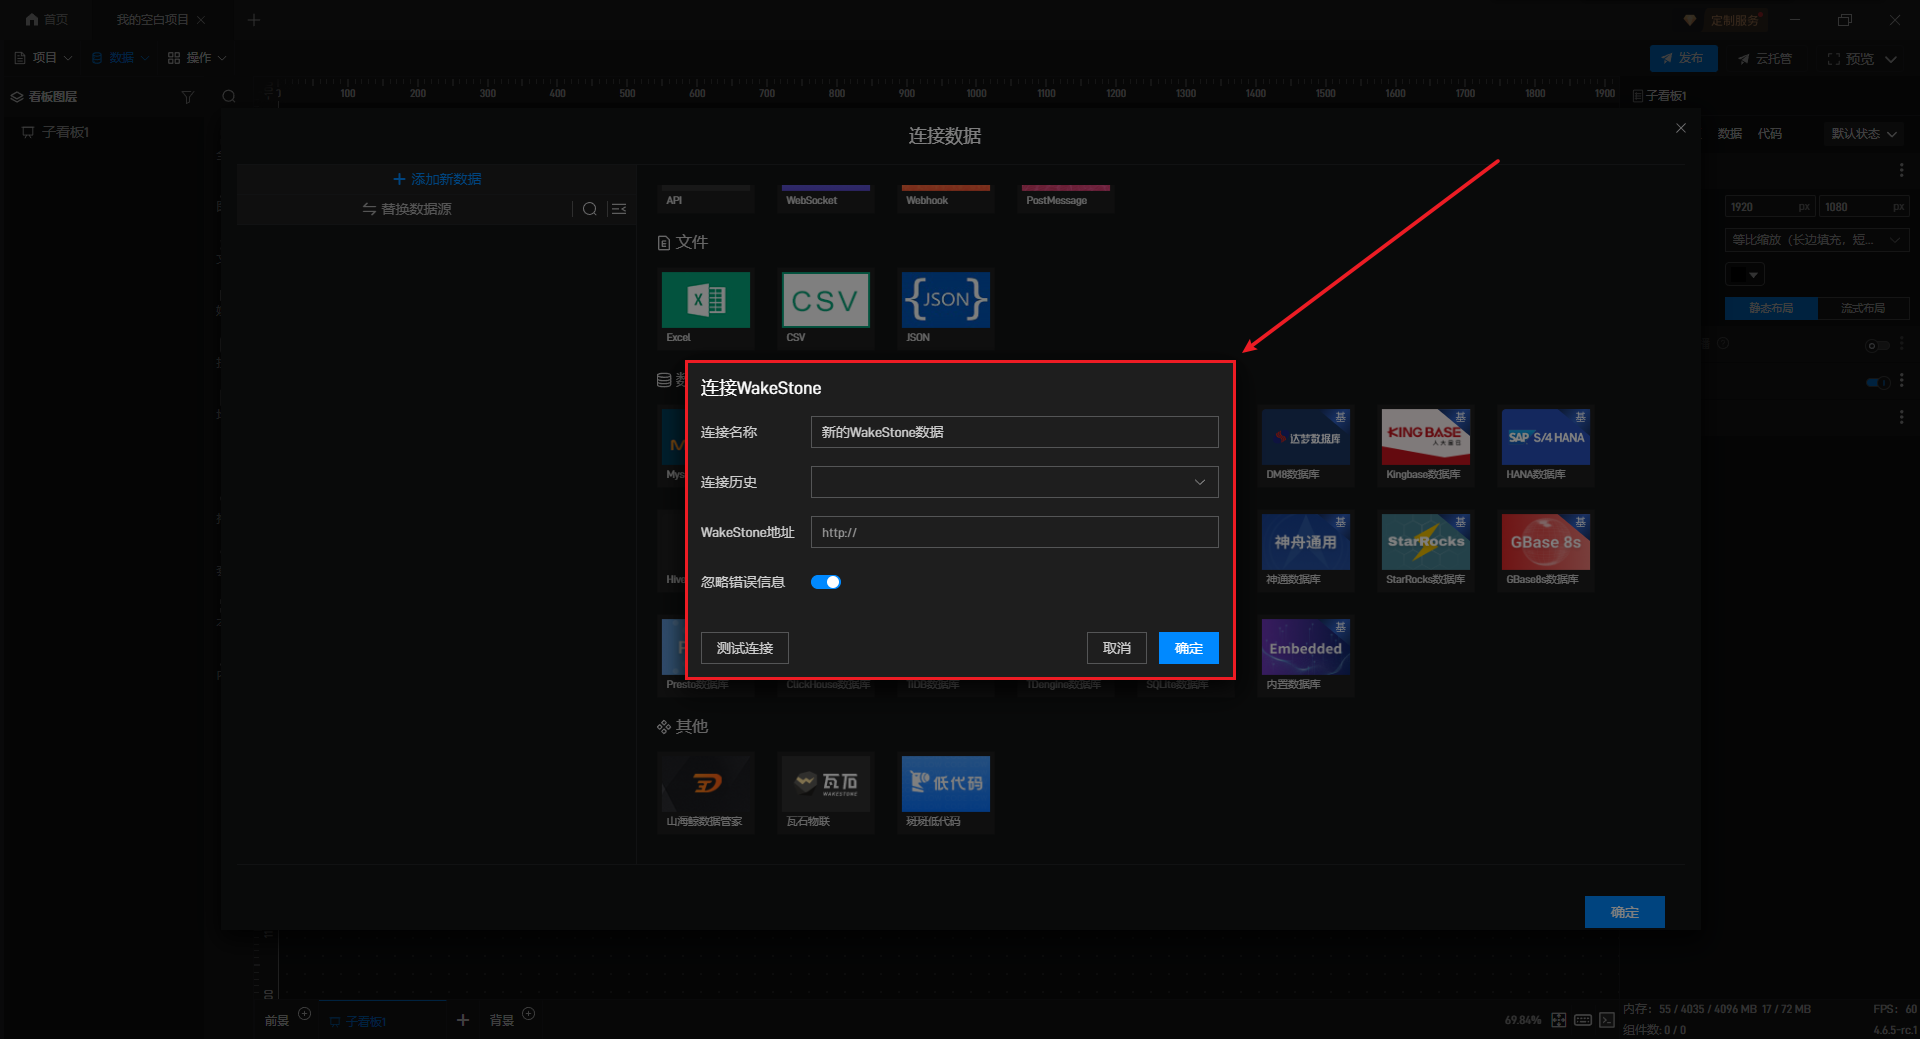The height and width of the screenshot is (1039, 1920).
Task: Expand the 连接历史 dropdown
Action: pyautogui.click(x=1014, y=482)
